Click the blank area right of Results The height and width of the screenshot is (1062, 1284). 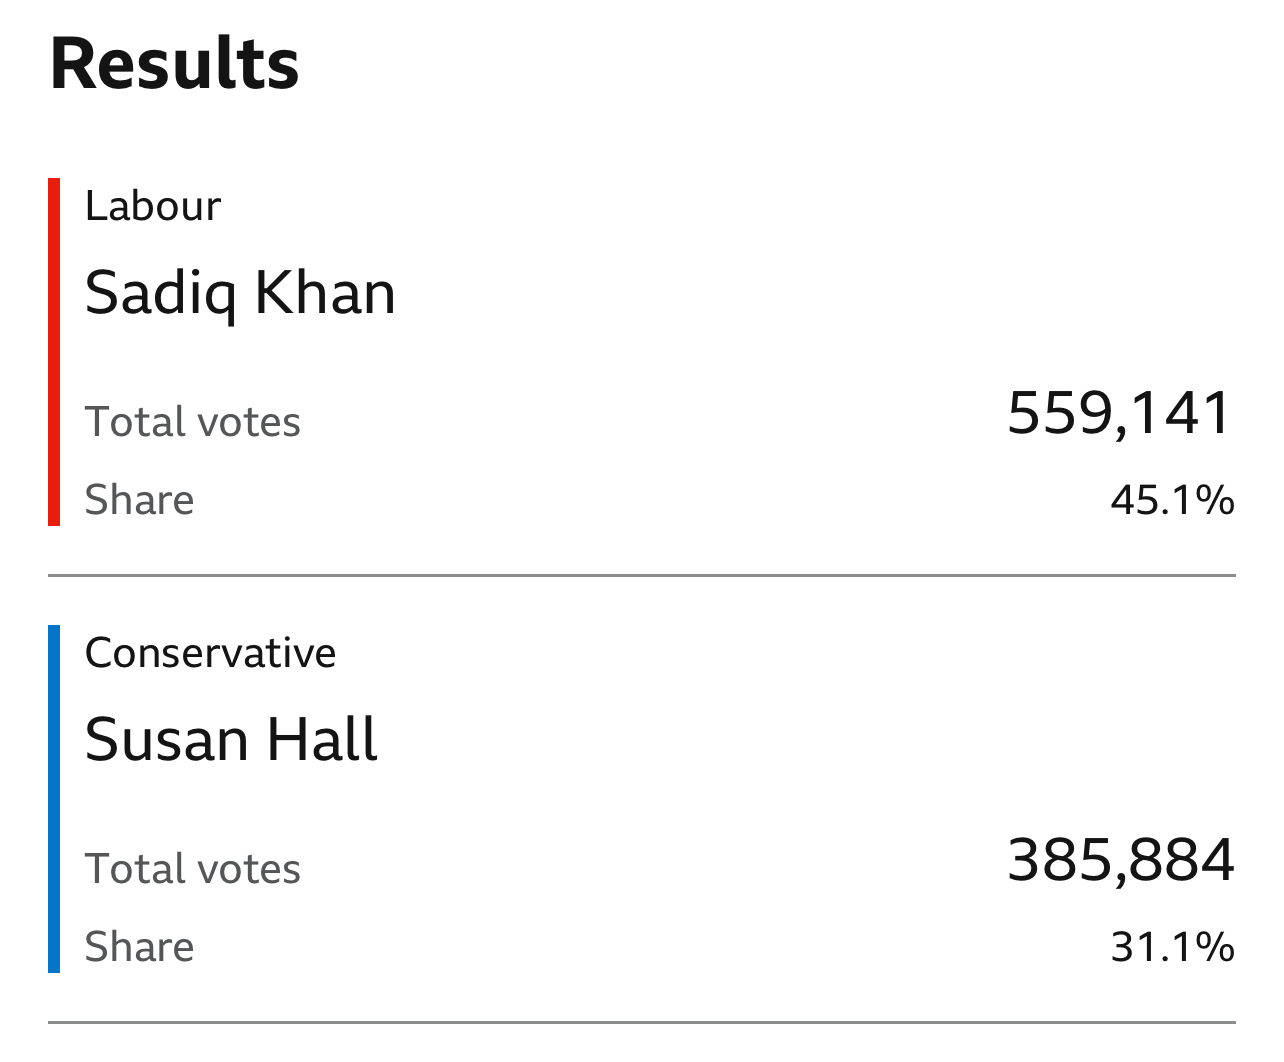pyautogui.click(x=768, y=64)
